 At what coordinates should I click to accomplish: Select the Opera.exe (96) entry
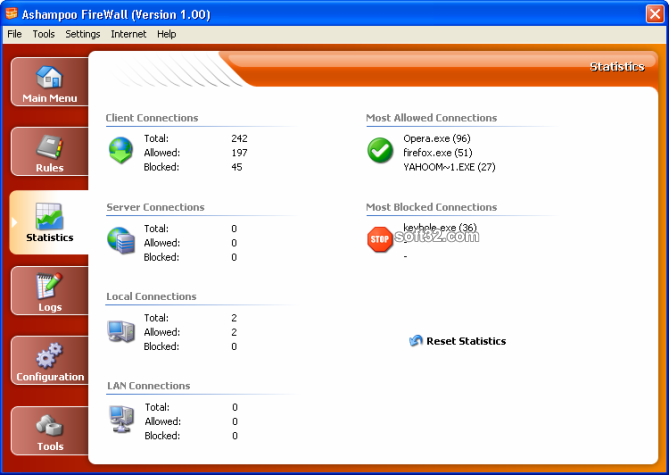click(436, 138)
